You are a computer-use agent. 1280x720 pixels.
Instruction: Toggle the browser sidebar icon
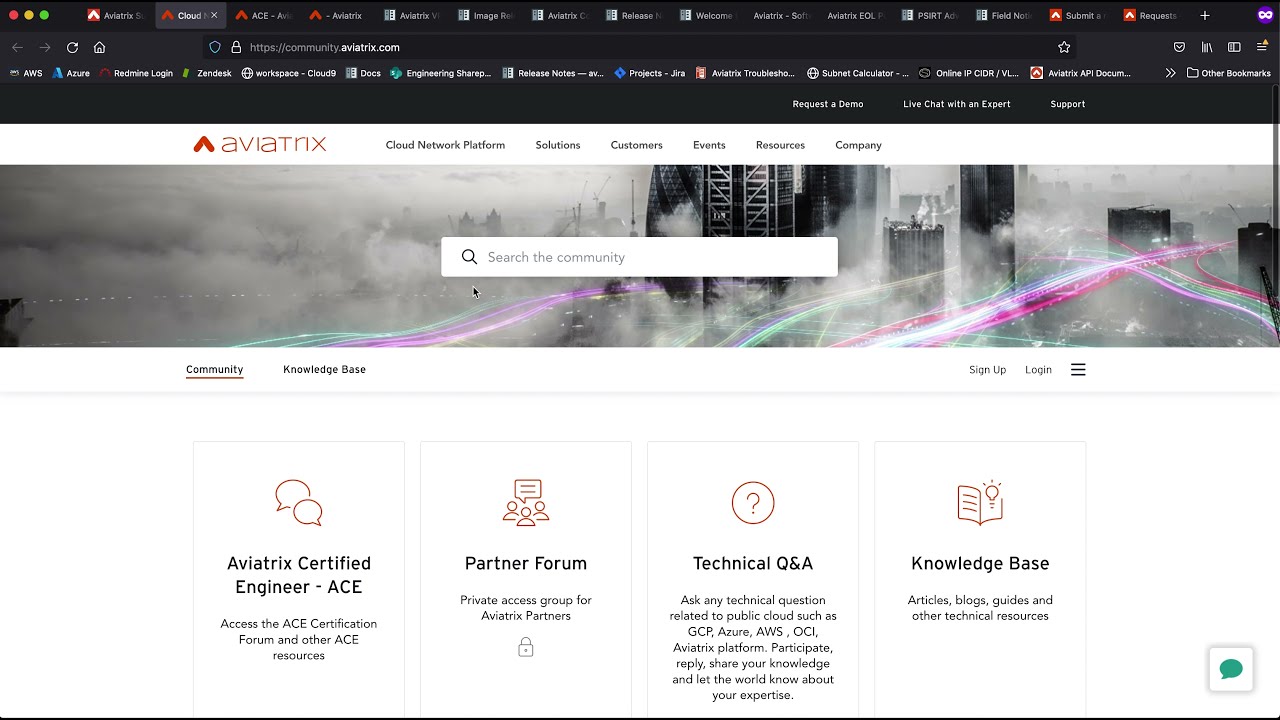1234,47
